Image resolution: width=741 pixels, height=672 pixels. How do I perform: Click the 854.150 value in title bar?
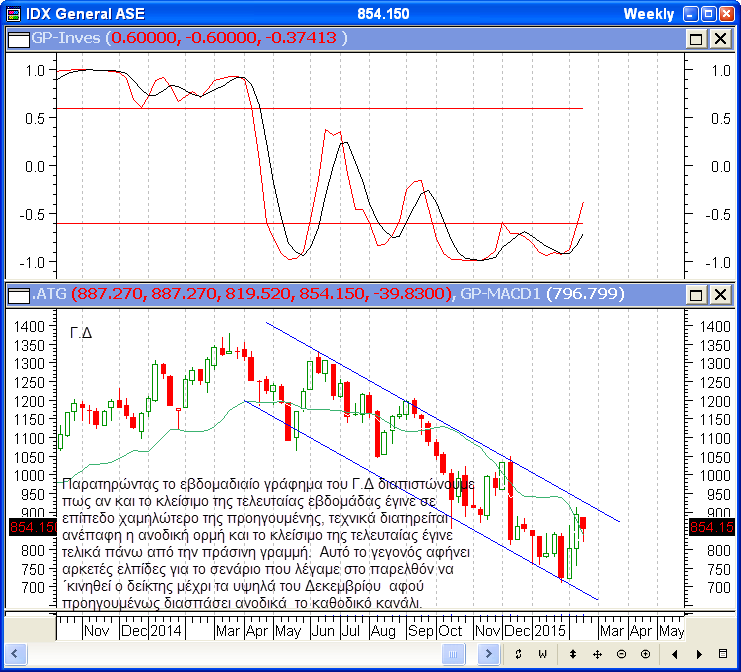coord(383,14)
